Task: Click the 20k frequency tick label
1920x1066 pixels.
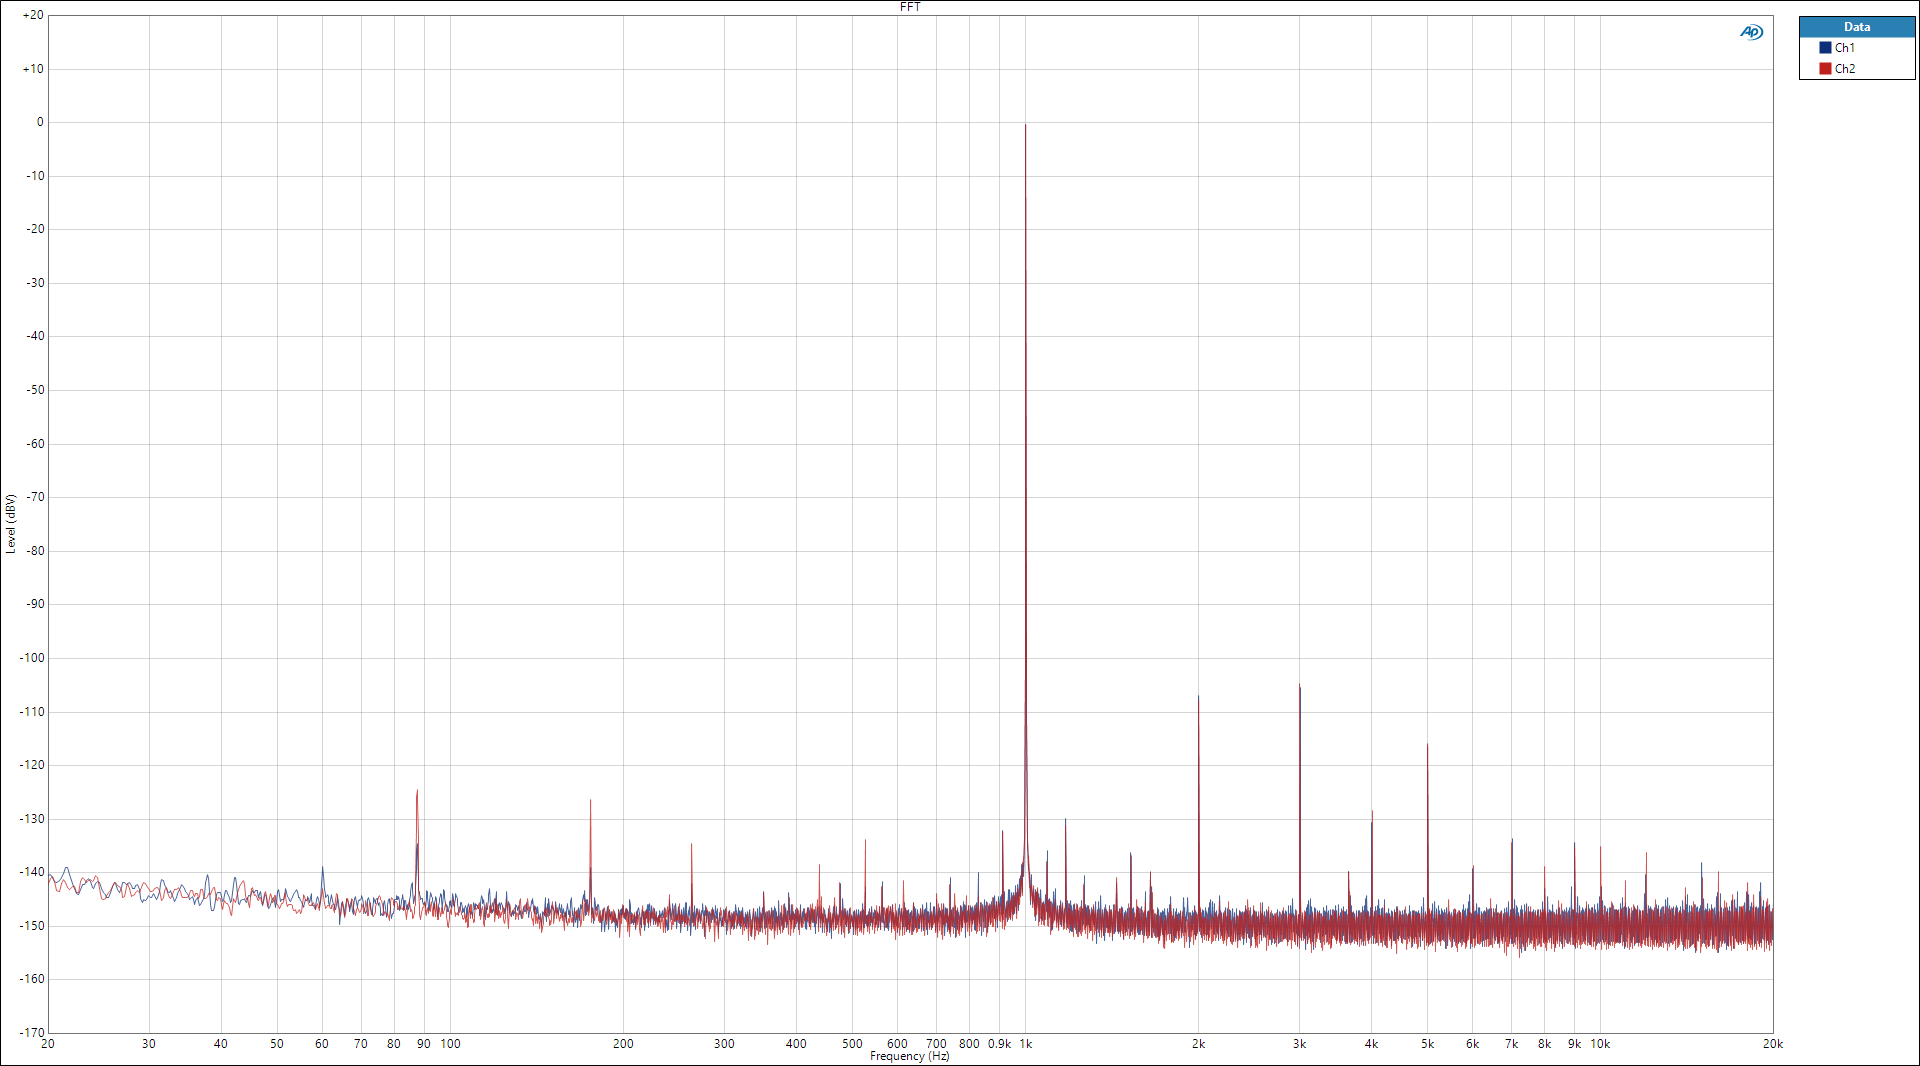Action: pyautogui.click(x=1772, y=1043)
